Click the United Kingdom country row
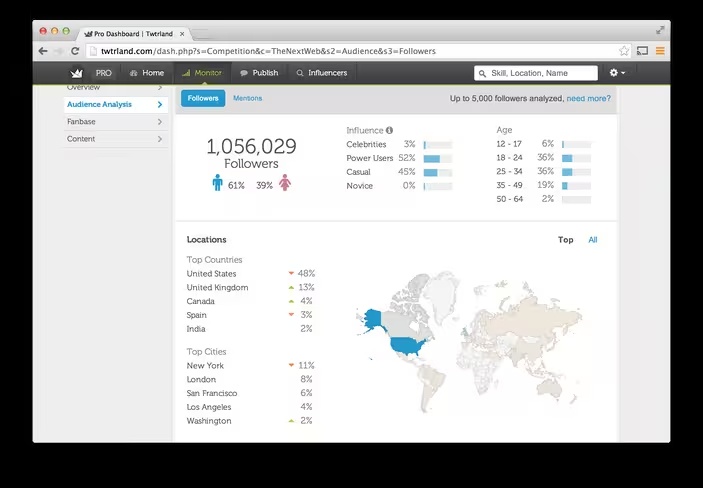Viewport: 703px width, 488px height. (x=251, y=288)
